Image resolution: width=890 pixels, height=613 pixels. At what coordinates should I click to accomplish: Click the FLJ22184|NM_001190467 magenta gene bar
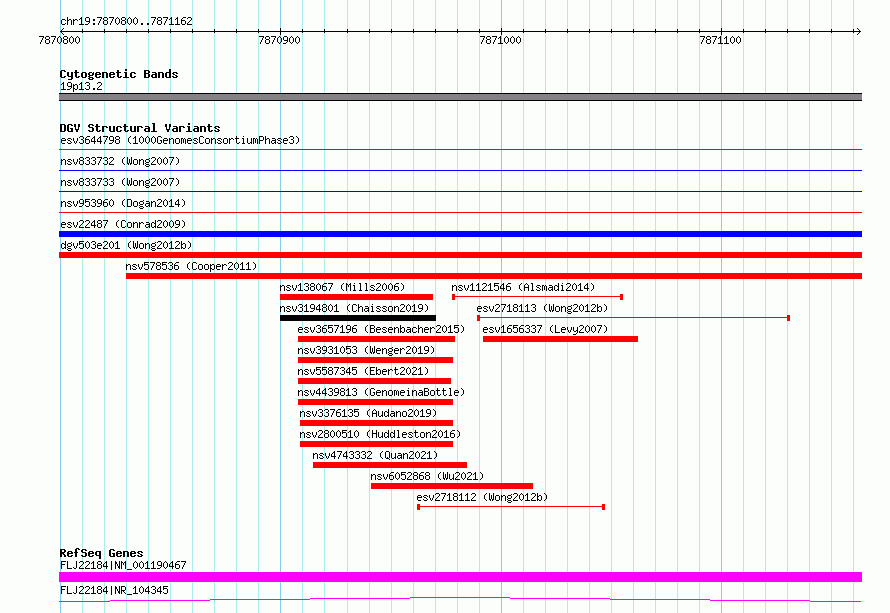point(460,577)
